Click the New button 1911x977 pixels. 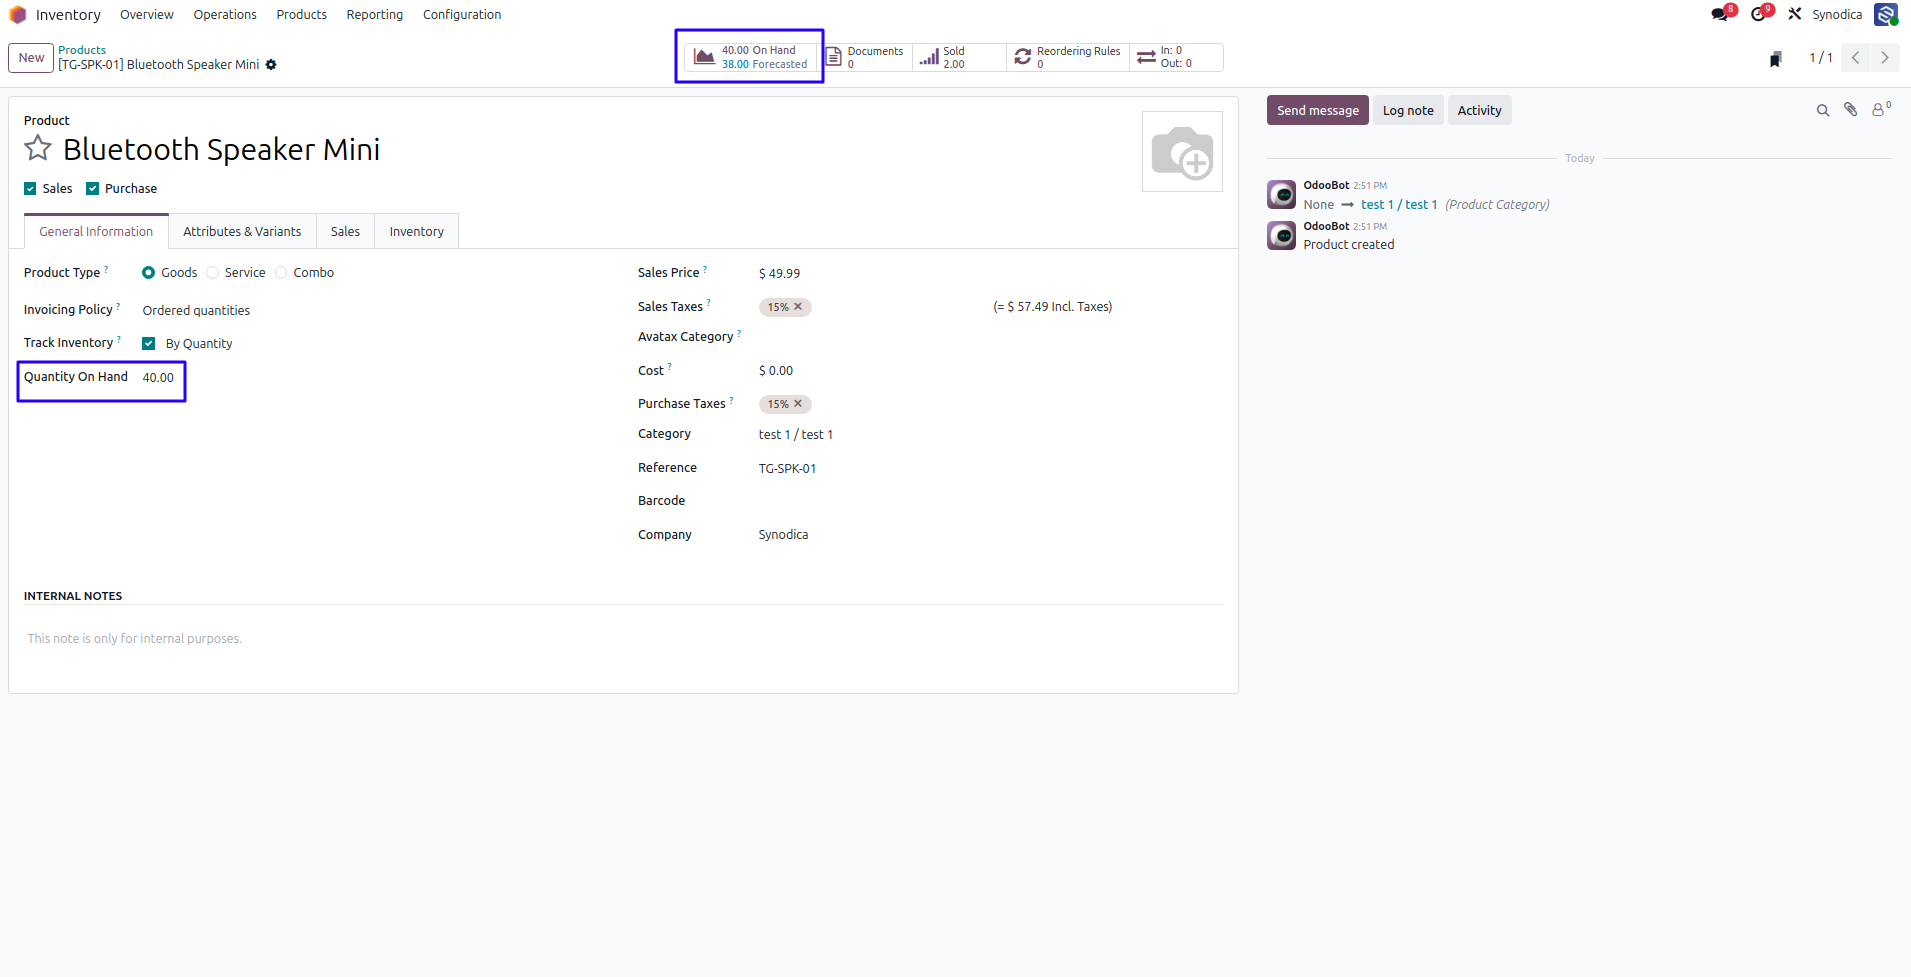pyautogui.click(x=31, y=58)
